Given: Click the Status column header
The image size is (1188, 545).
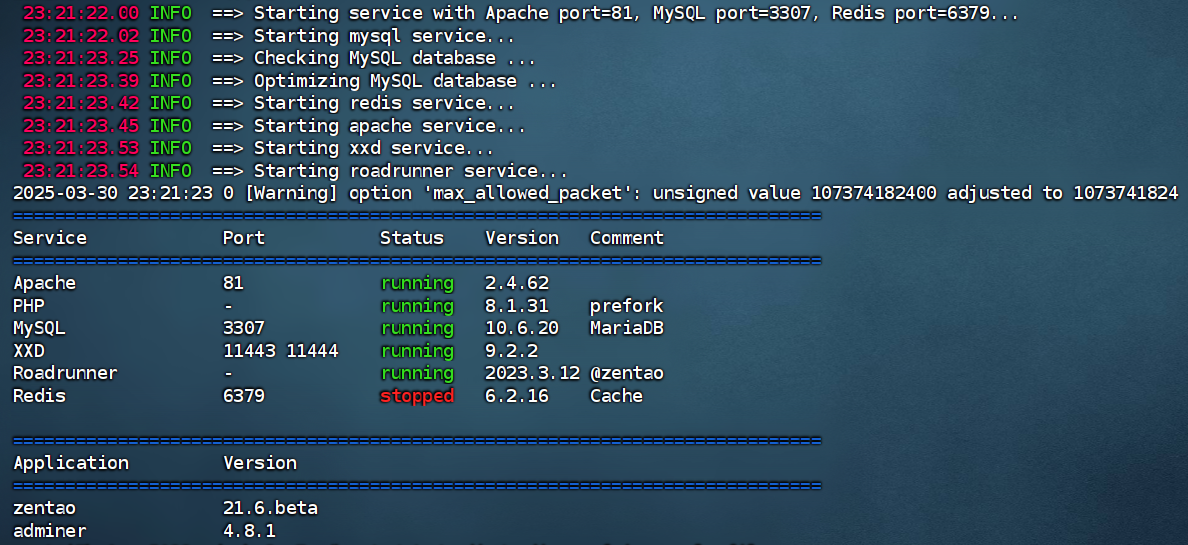Looking at the screenshot, I should pos(411,238).
